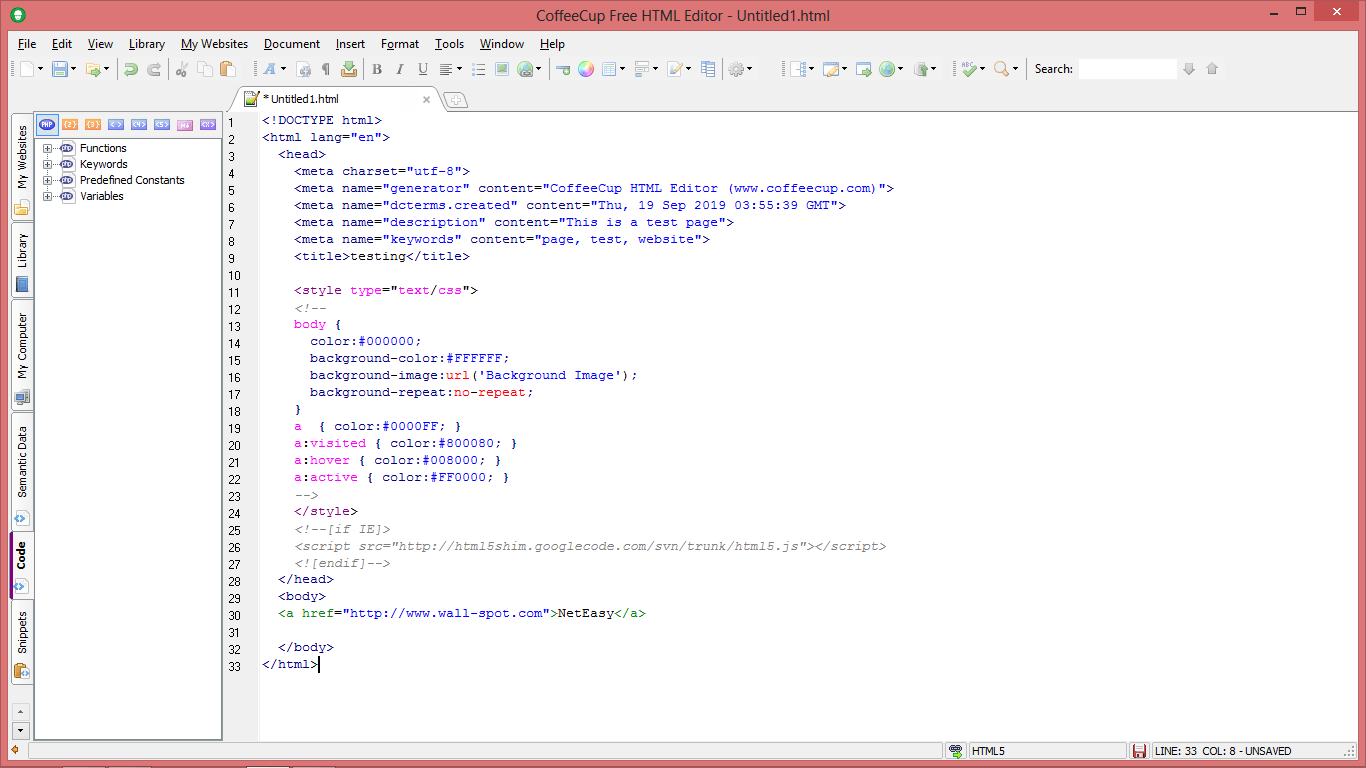The width and height of the screenshot is (1366, 768).
Task: Click the New document page icon
Action: point(27,69)
